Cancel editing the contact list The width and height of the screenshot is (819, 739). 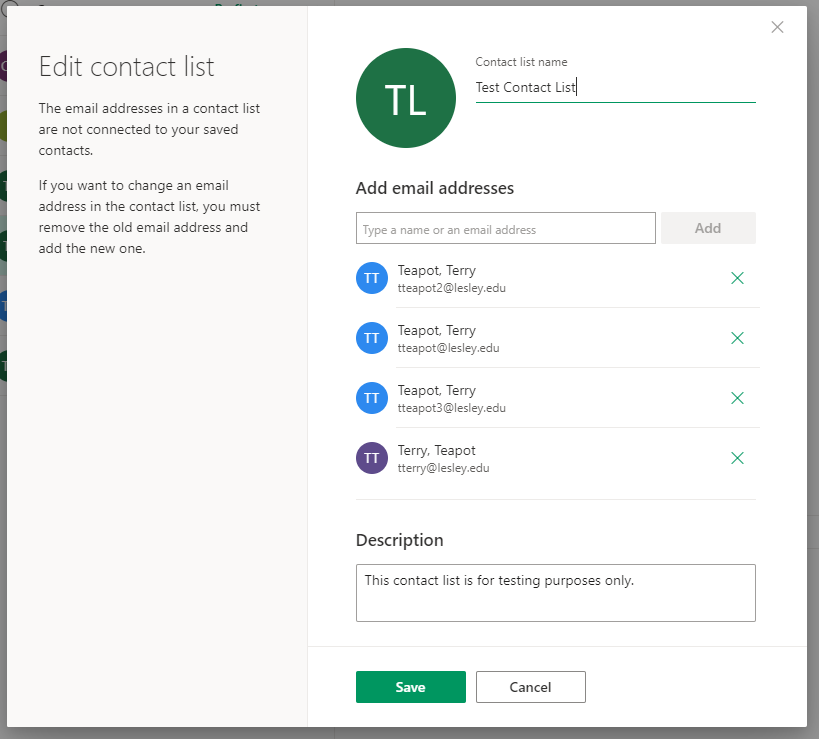point(531,687)
